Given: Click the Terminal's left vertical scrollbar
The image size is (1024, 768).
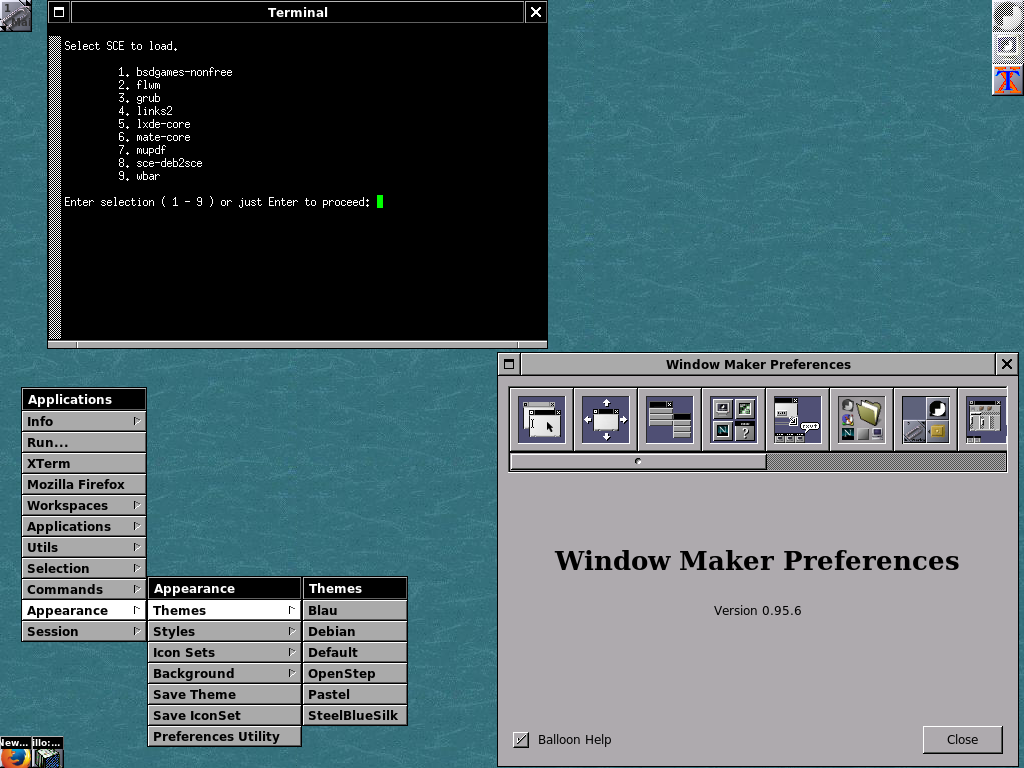Looking at the screenshot, I should point(56,190).
